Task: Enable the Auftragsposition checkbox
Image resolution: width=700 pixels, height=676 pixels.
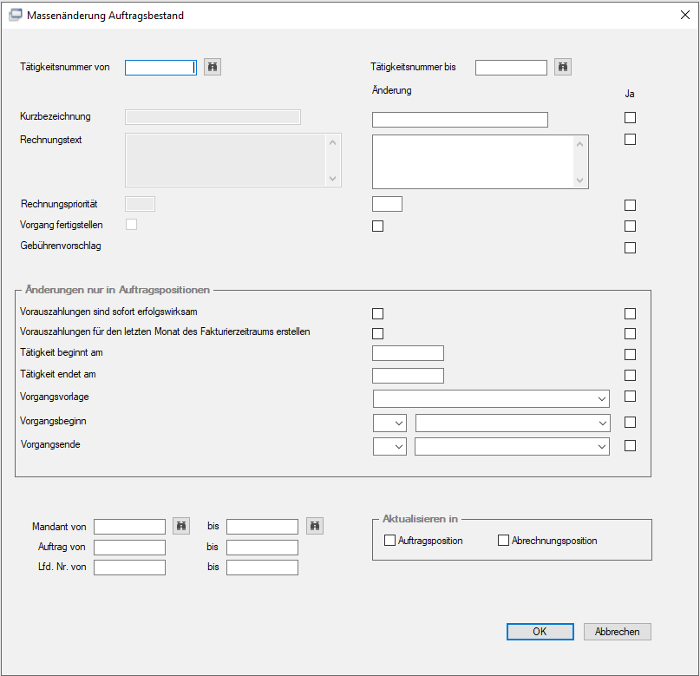Action: point(390,540)
